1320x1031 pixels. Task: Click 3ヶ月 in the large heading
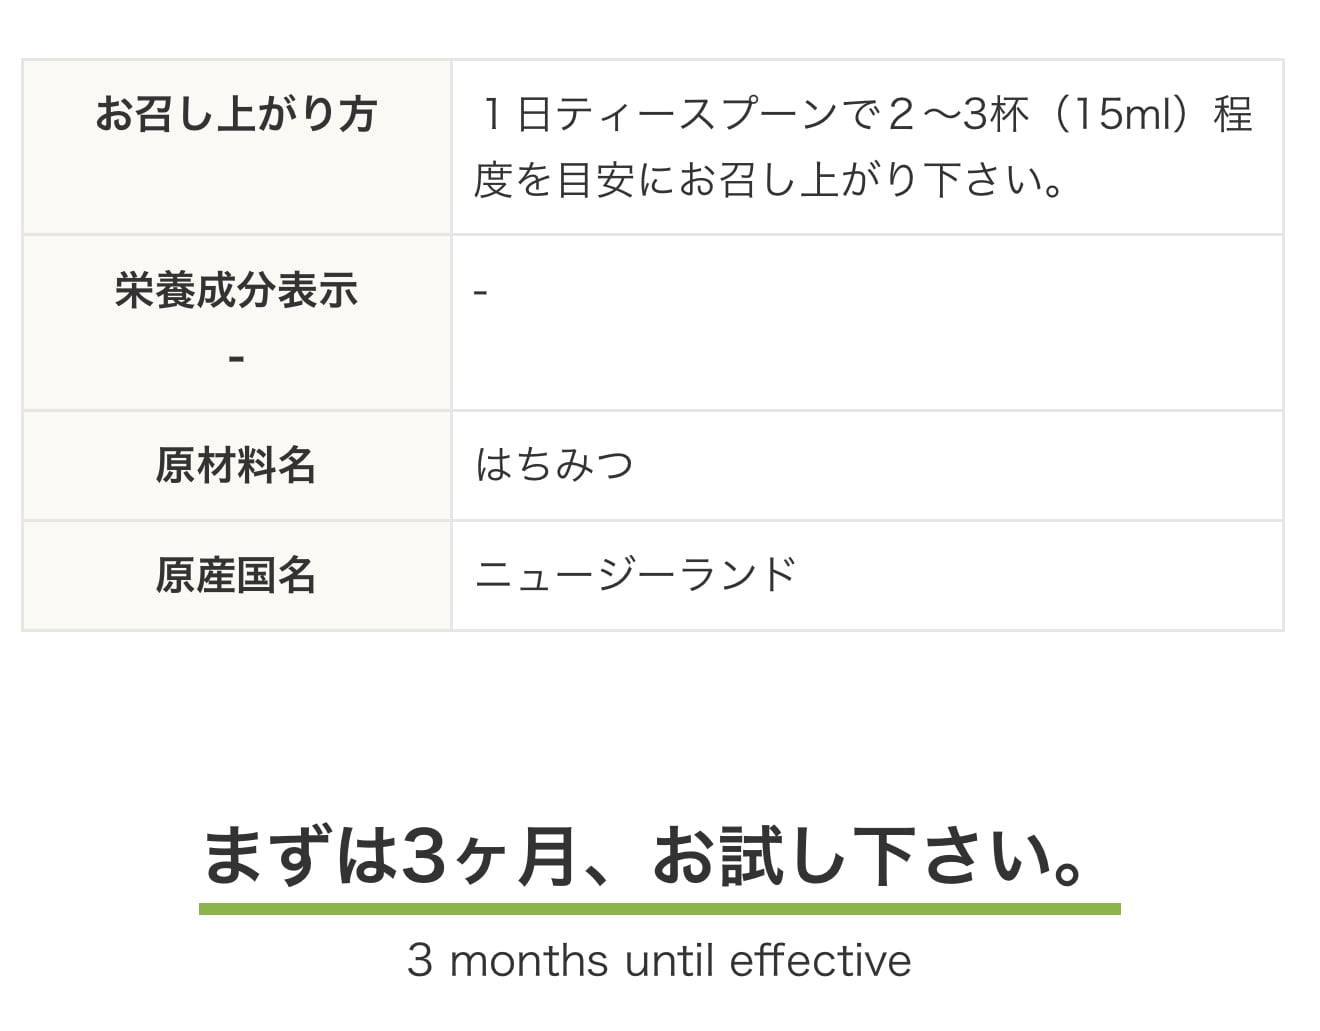click(489, 857)
